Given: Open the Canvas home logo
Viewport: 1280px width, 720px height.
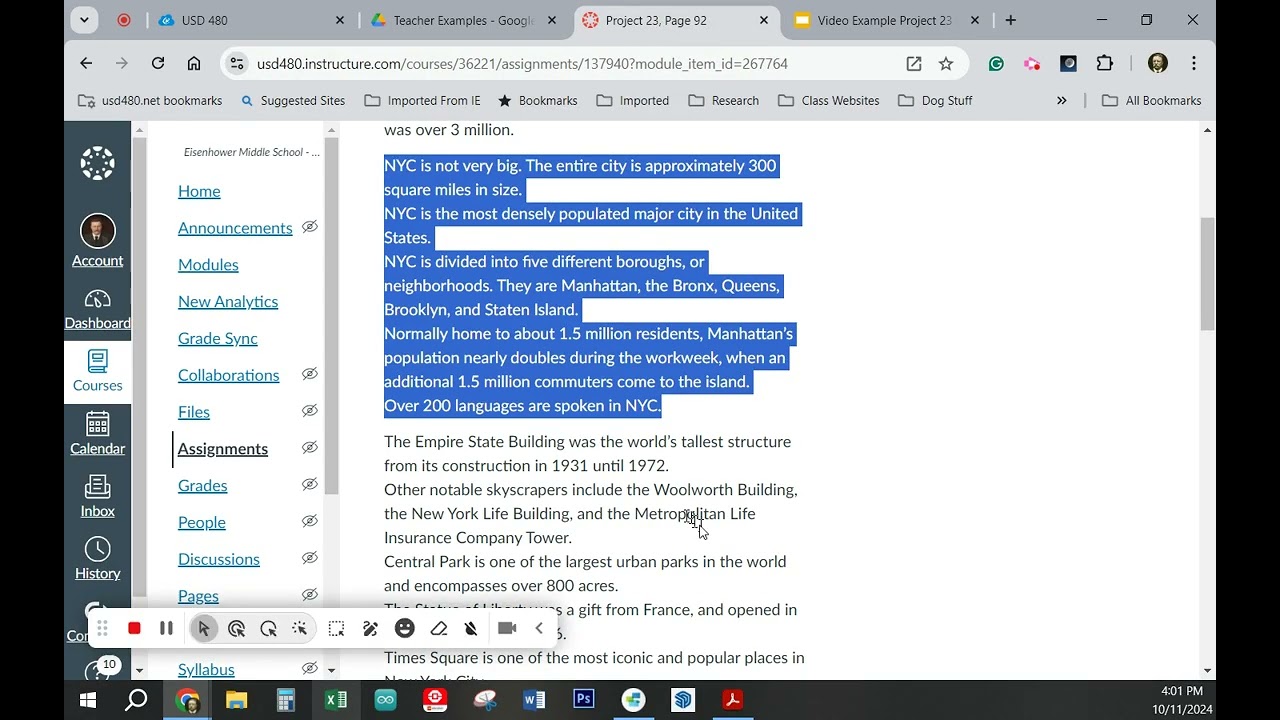Looking at the screenshot, I should click(97, 163).
